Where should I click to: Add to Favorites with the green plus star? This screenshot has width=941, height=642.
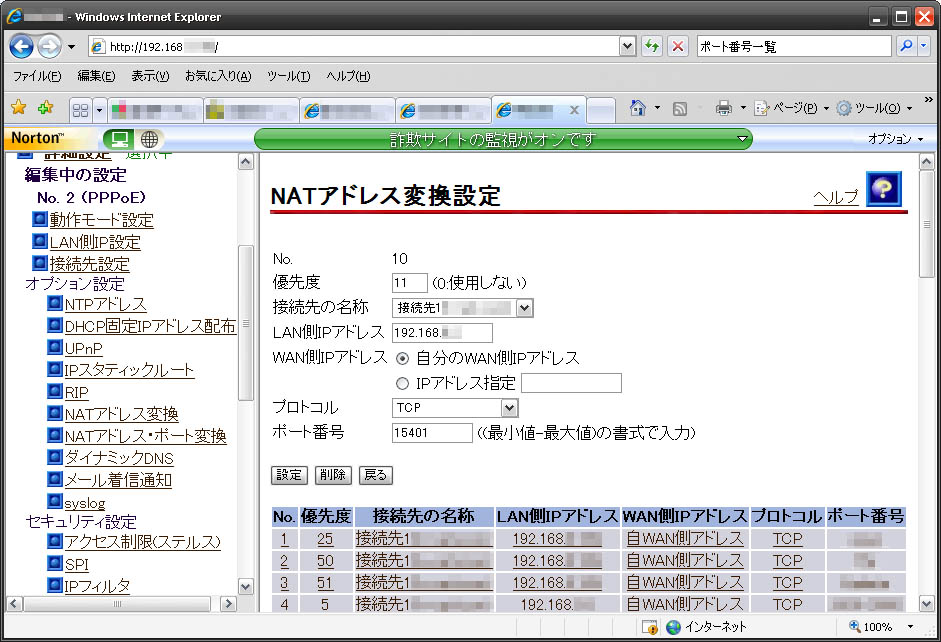tap(46, 107)
